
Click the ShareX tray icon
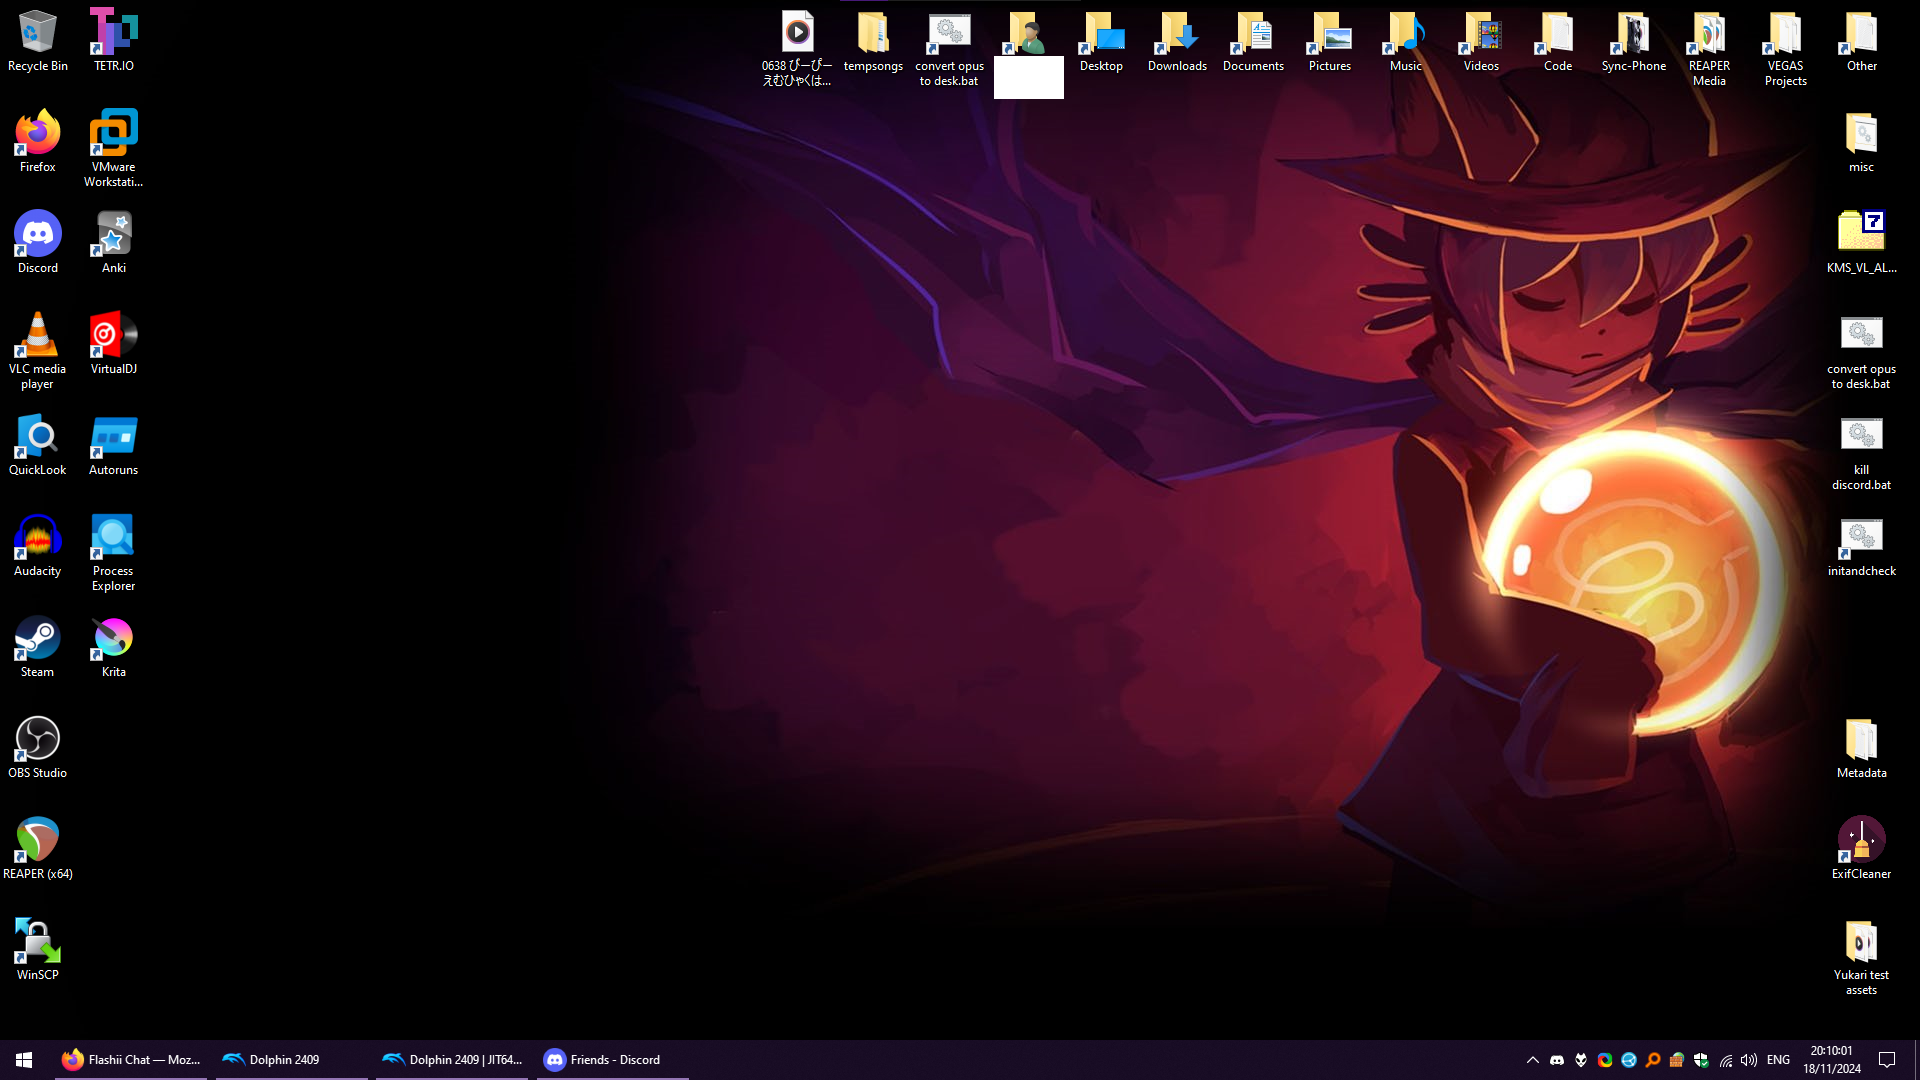[x=1605, y=1060]
